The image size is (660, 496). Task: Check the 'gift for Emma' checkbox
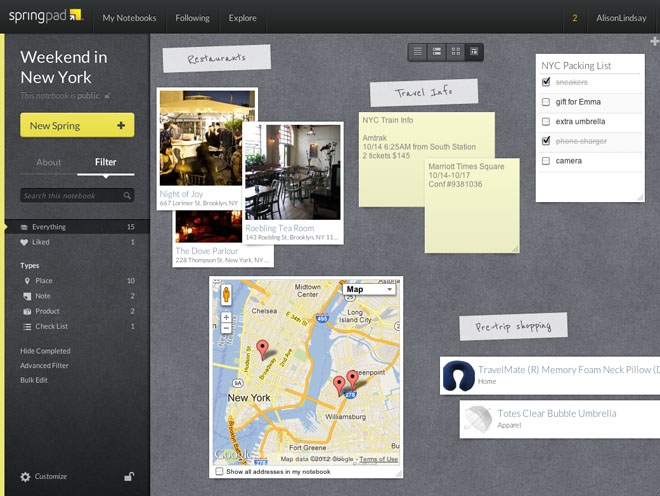coord(545,102)
